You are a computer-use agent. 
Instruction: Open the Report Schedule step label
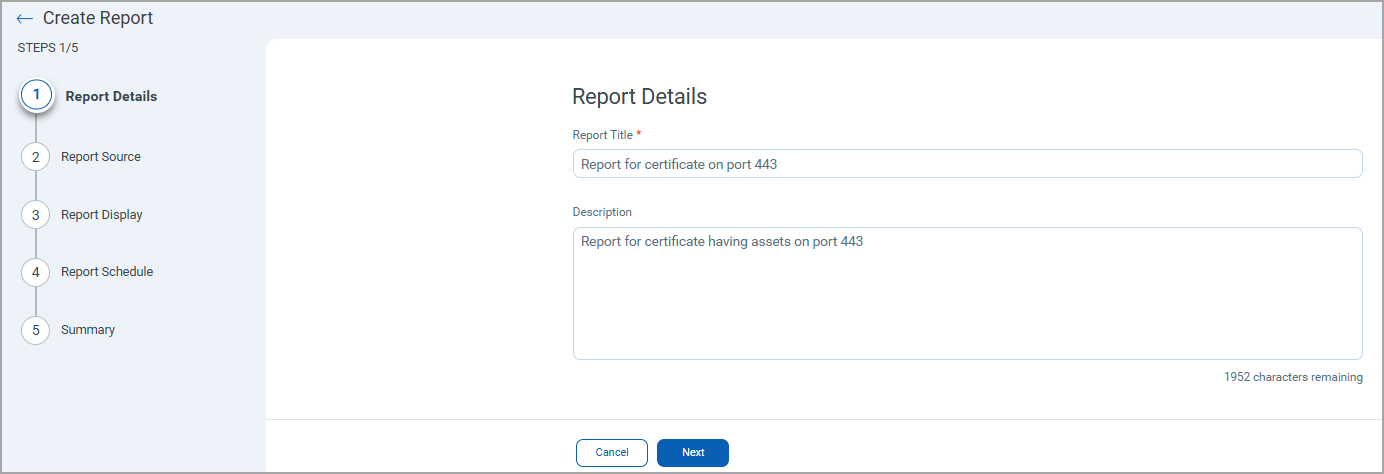click(107, 272)
